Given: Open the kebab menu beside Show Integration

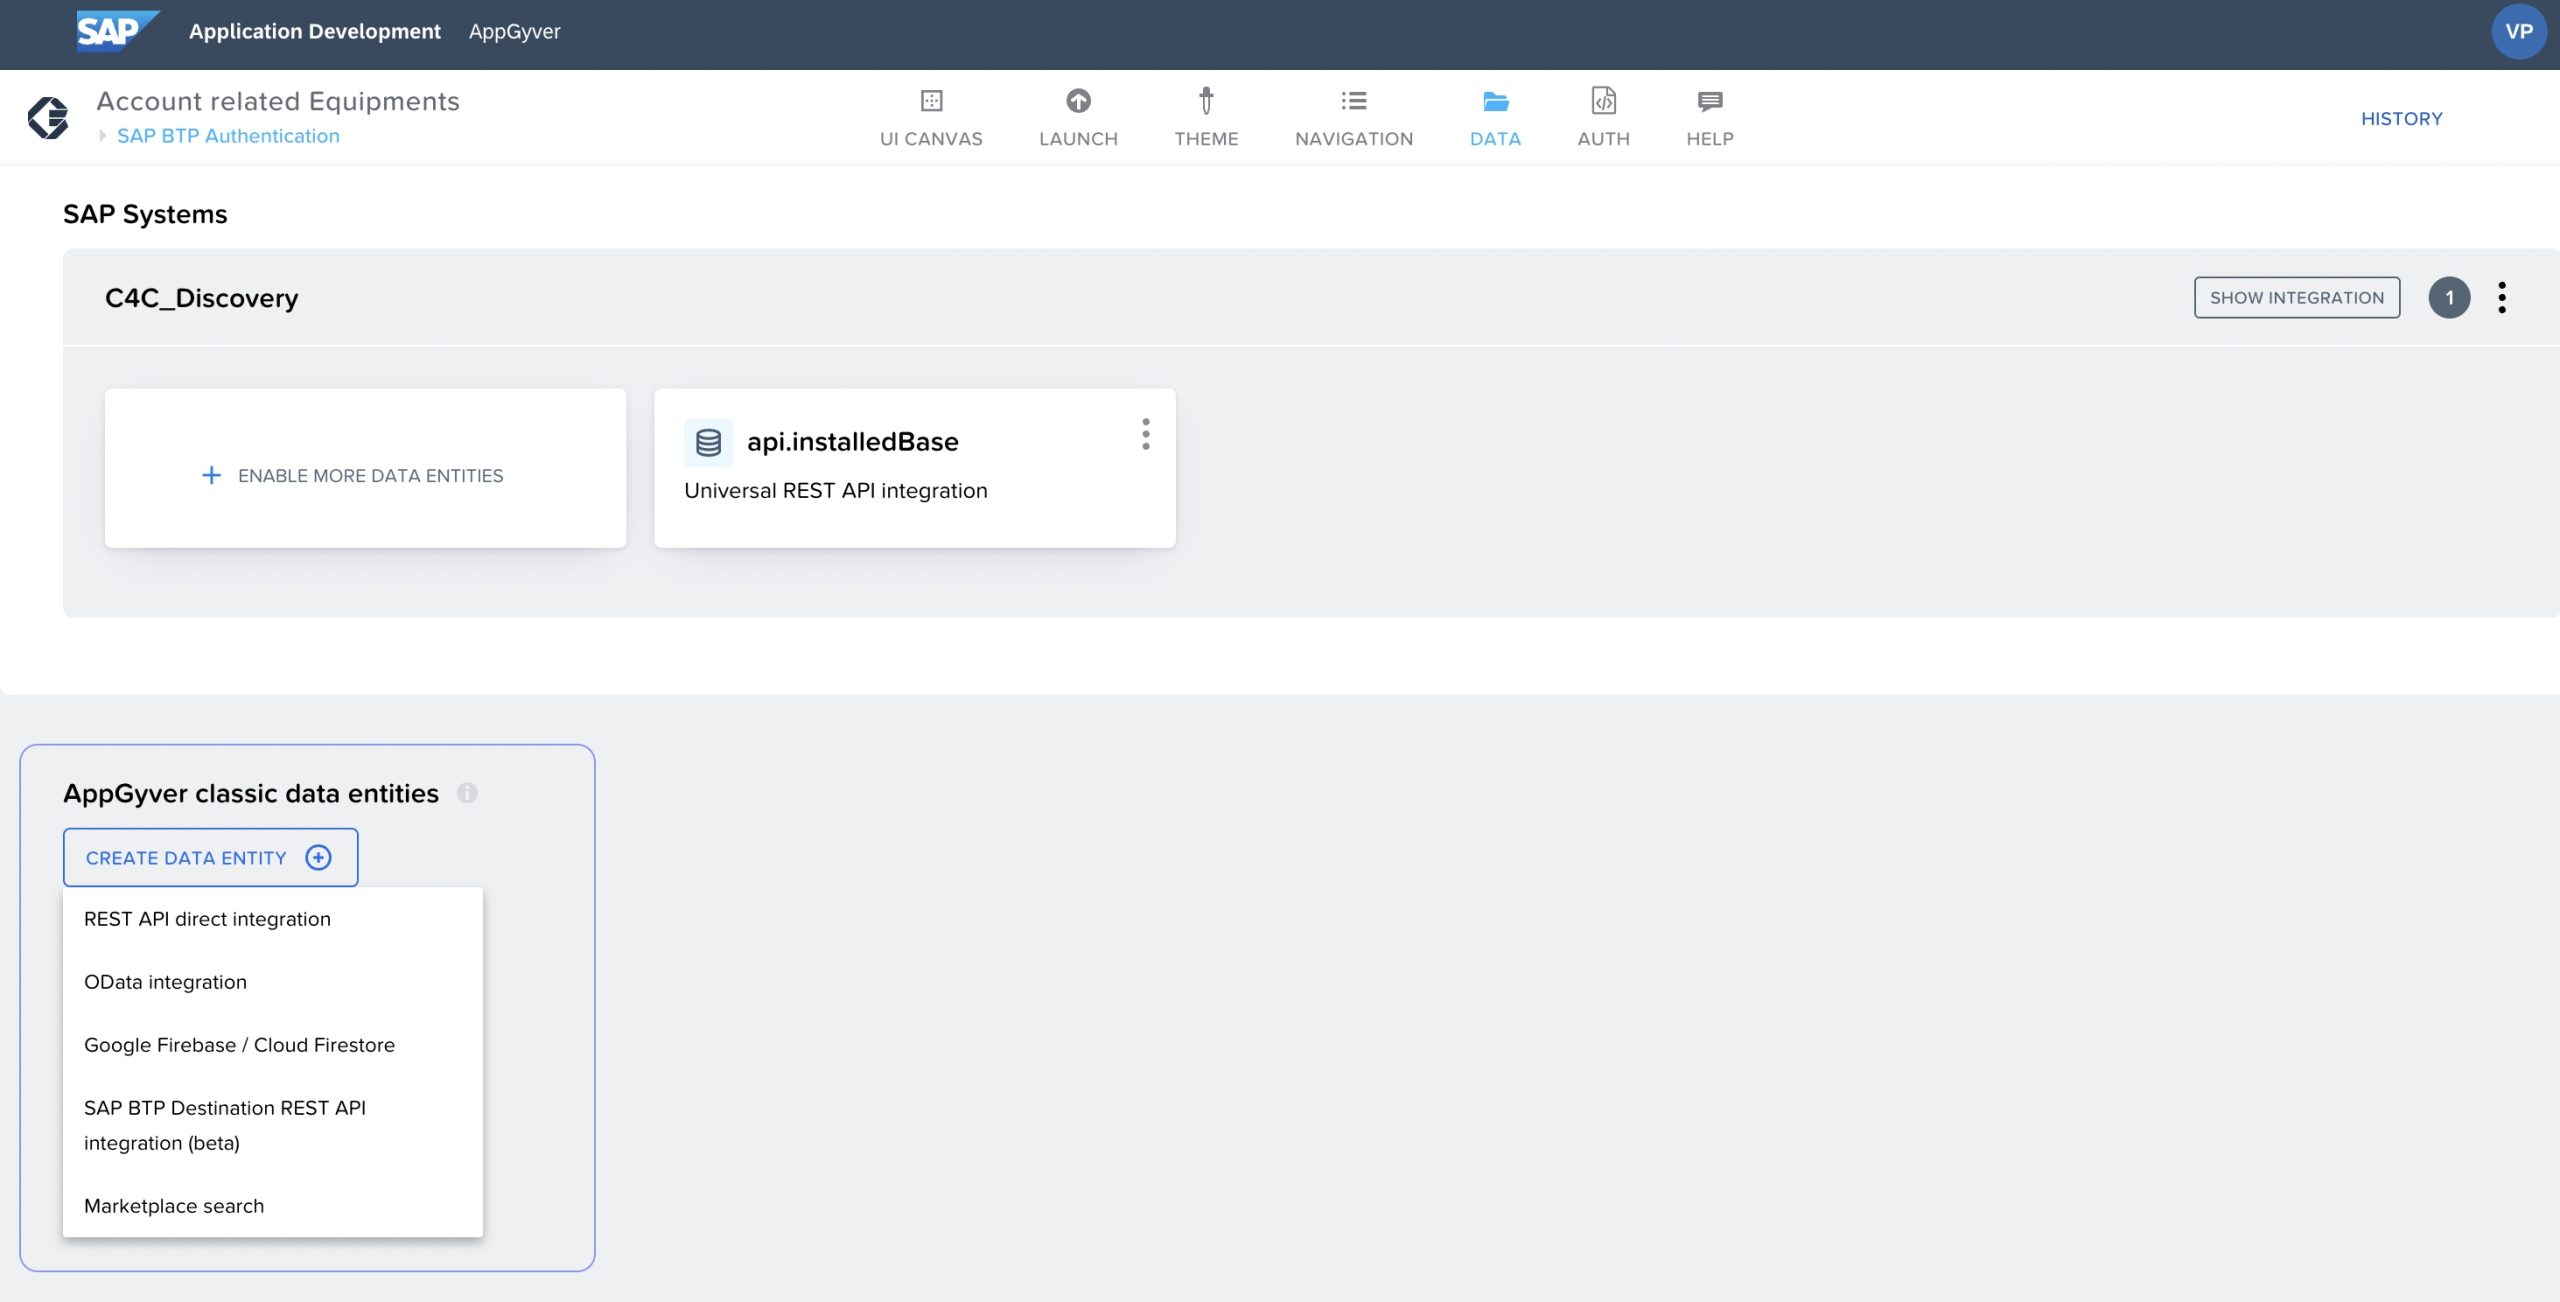Looking at the screenshot, I should [2503, 297].
